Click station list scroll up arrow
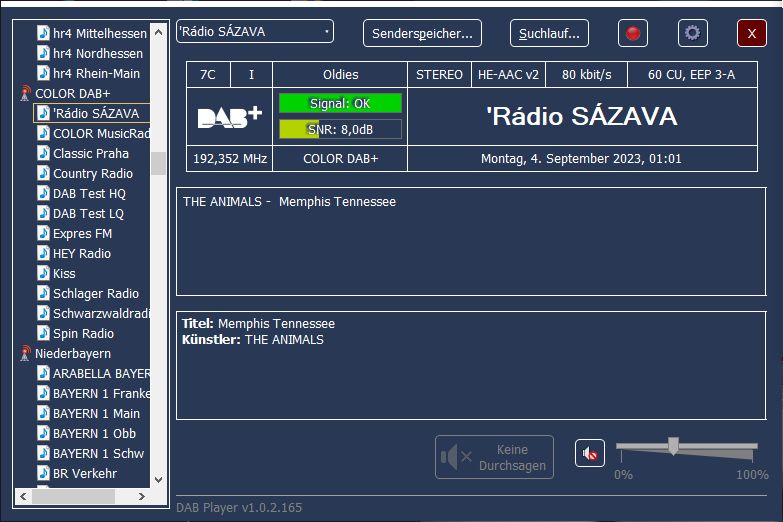Screen dimensions: 783x522 [158, 32]
